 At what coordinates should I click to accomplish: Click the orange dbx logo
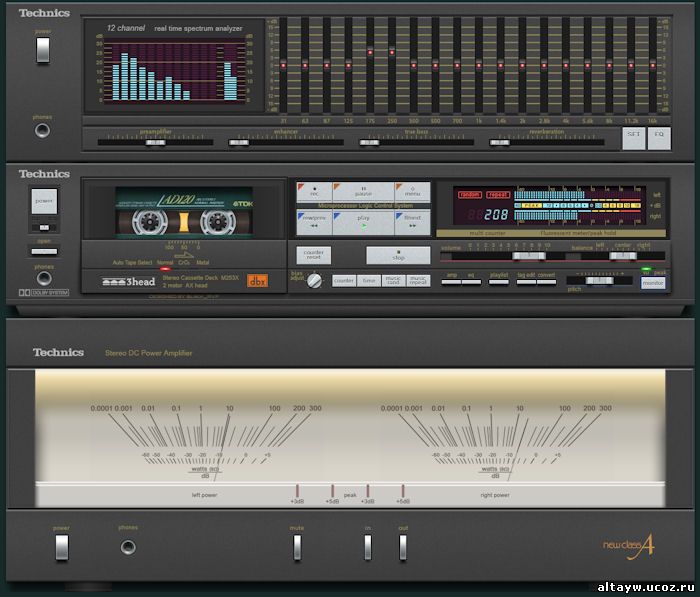coord(258,280)
